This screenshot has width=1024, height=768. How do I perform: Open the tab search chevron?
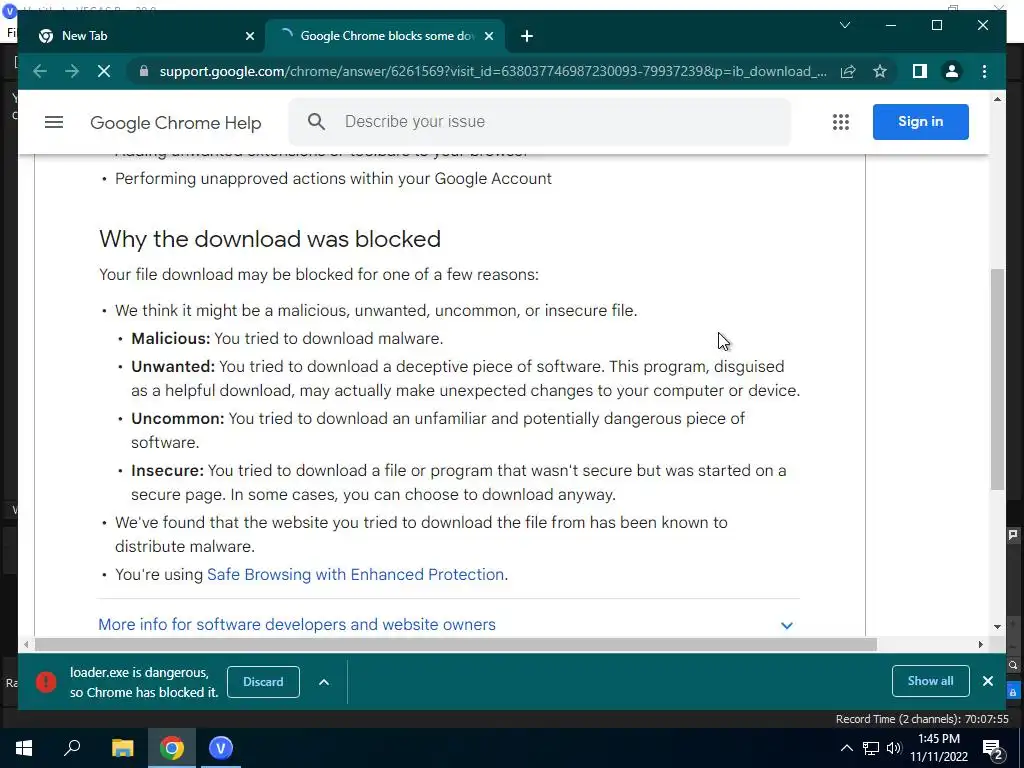844,25
